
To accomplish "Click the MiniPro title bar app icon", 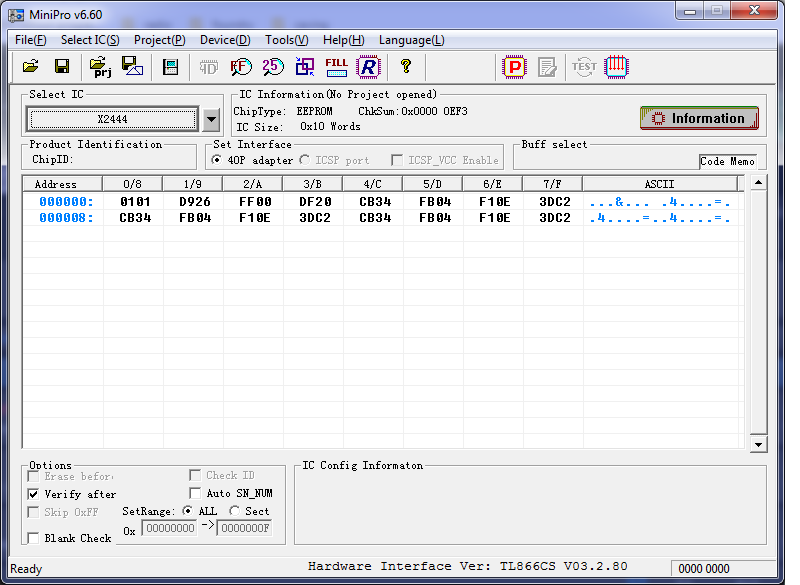I will pos(16,15).
